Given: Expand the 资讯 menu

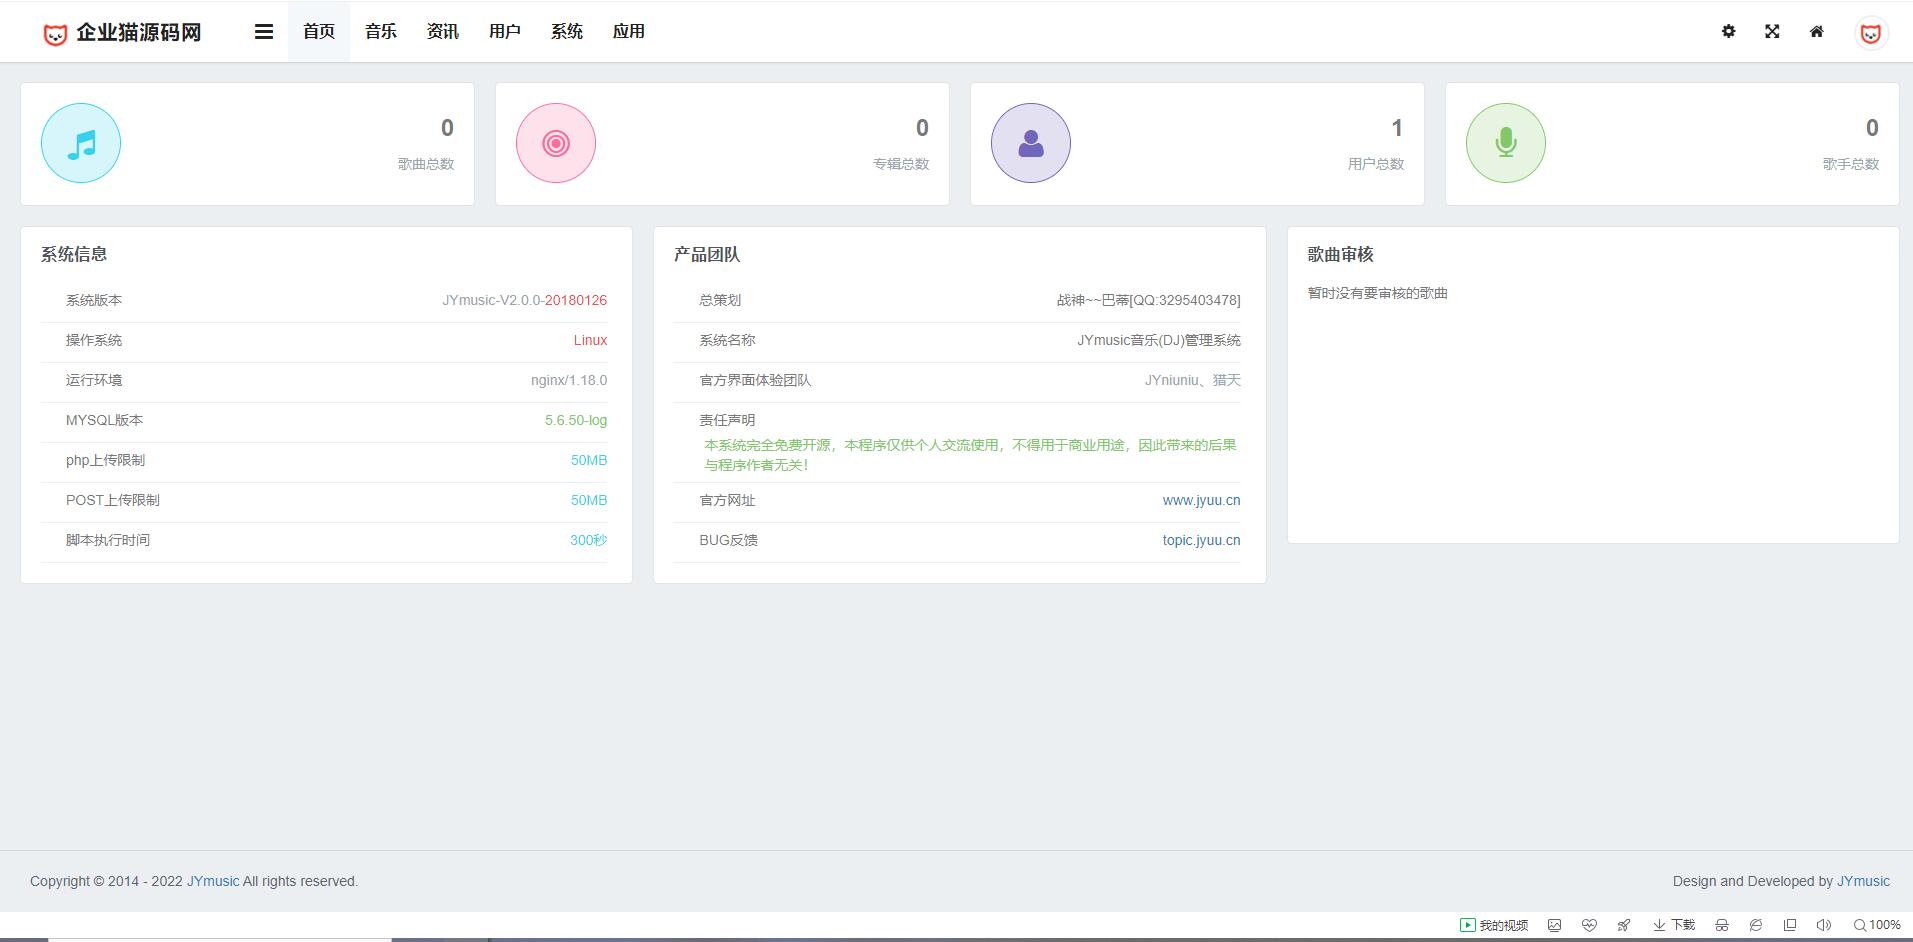Looking at the screenshot, I should coord(443,32).
